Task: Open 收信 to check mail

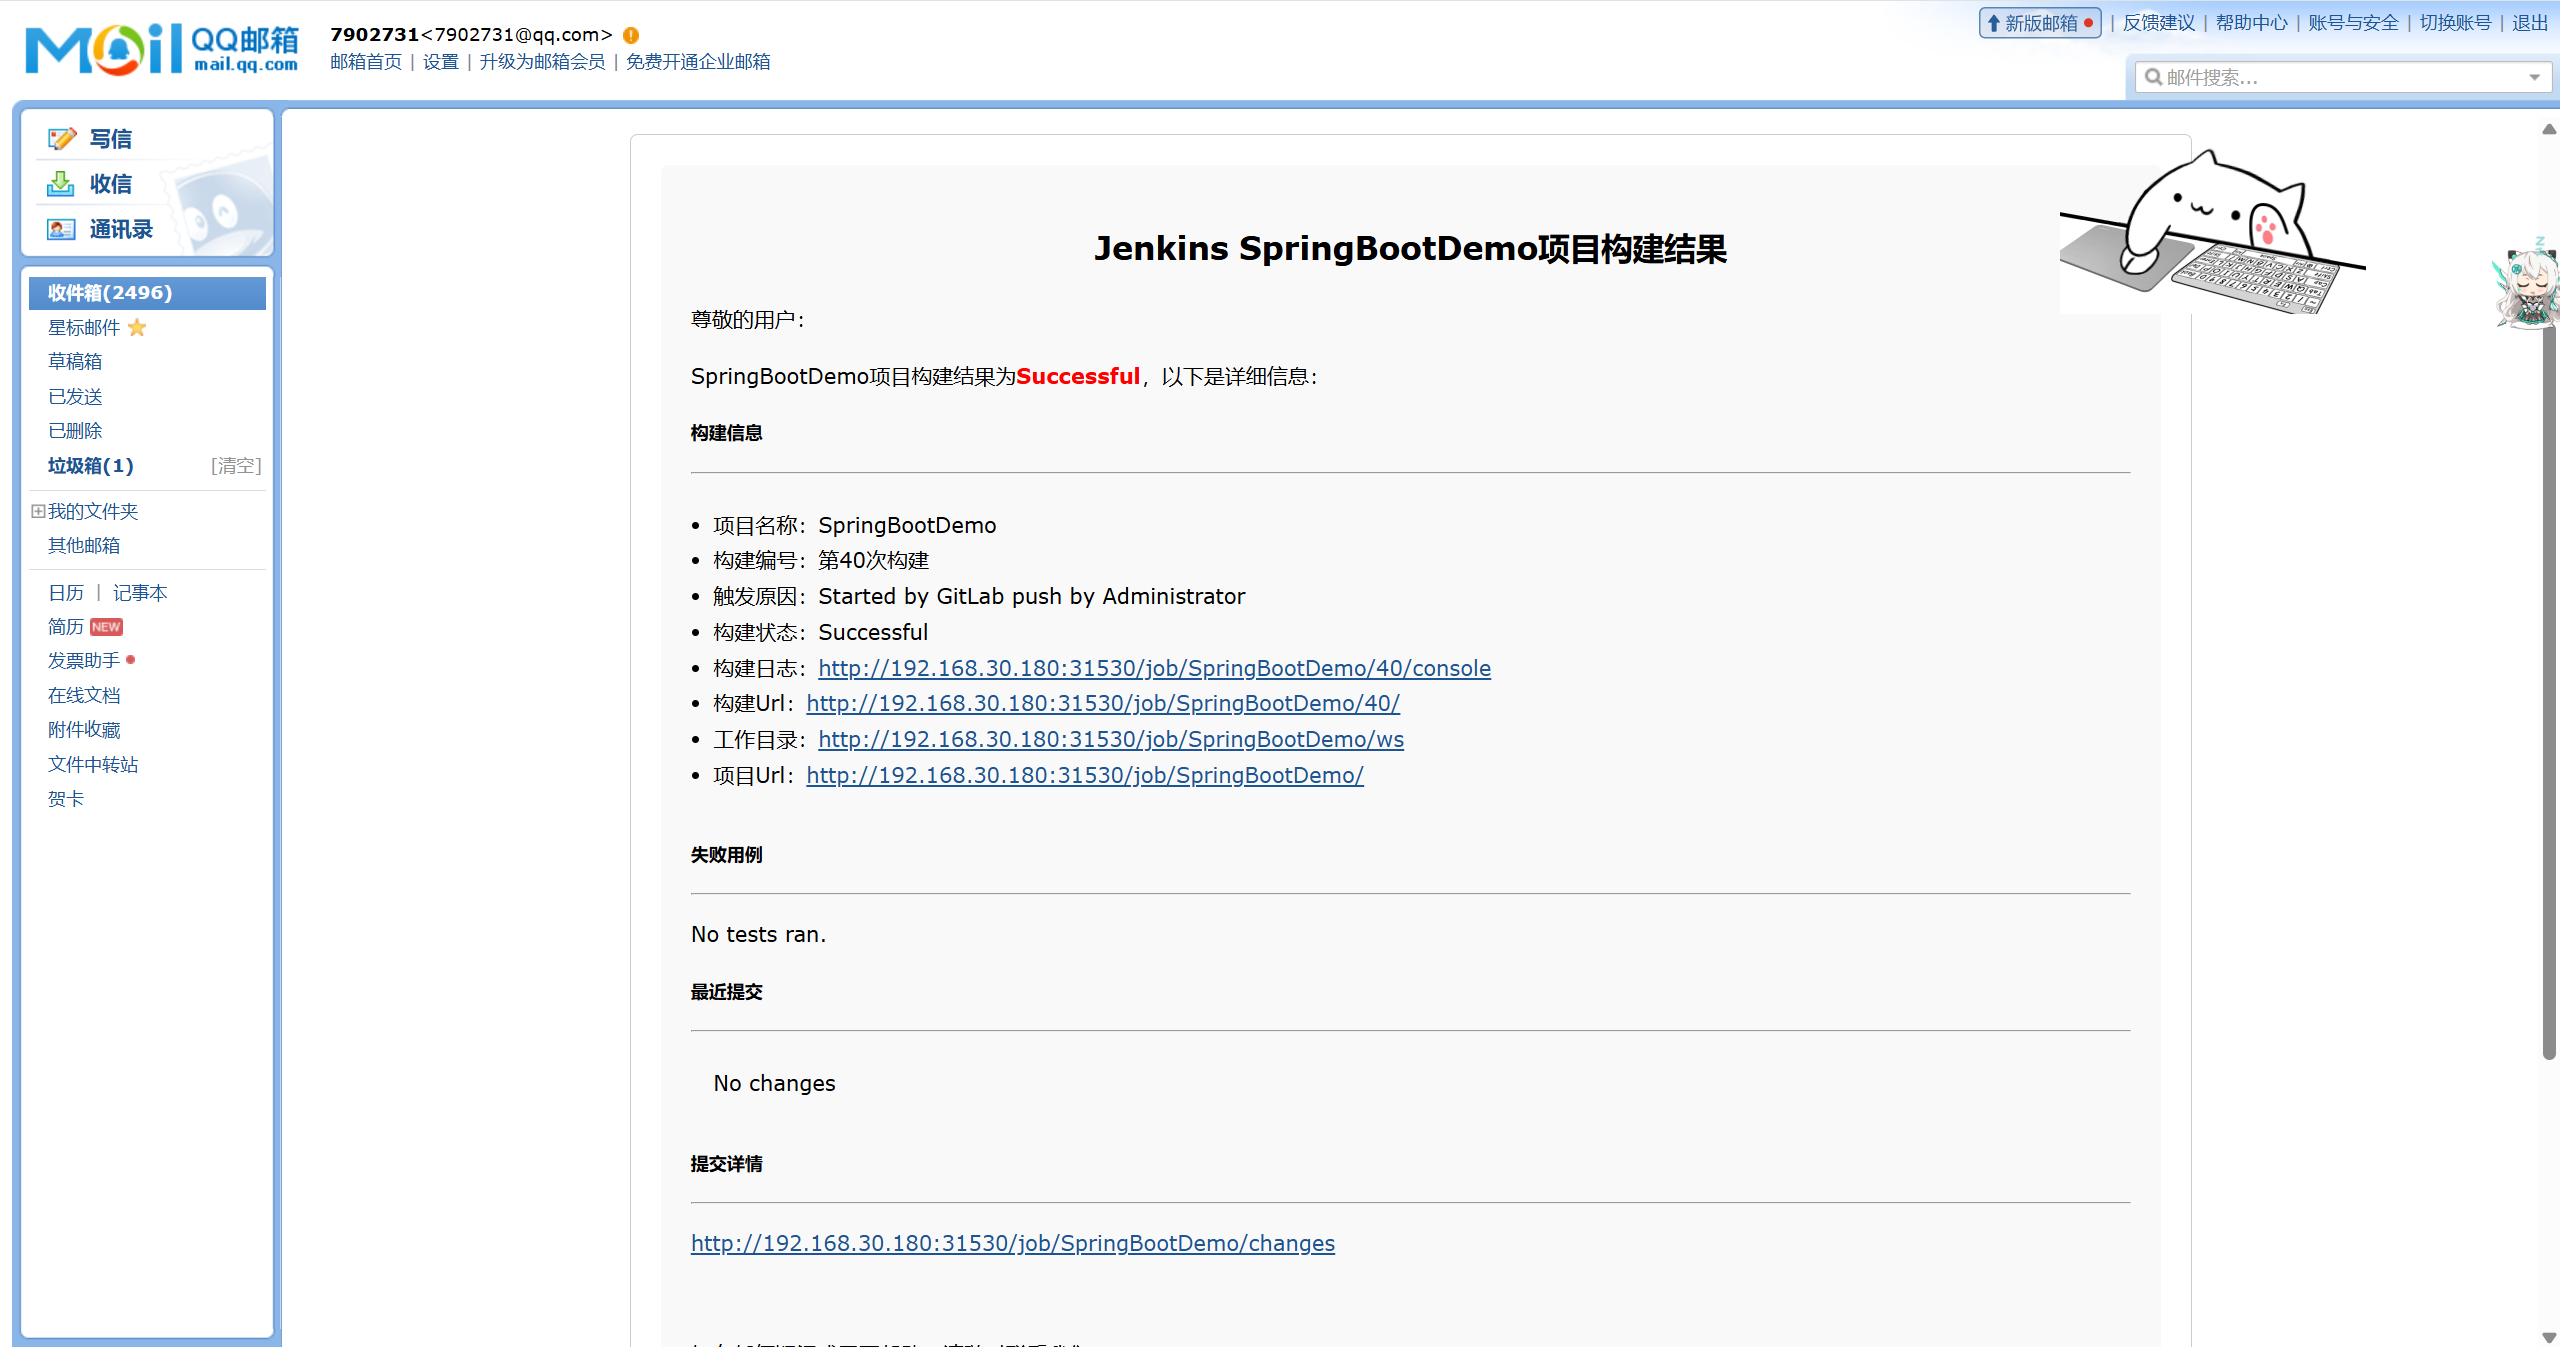Action: pos(111,184)
